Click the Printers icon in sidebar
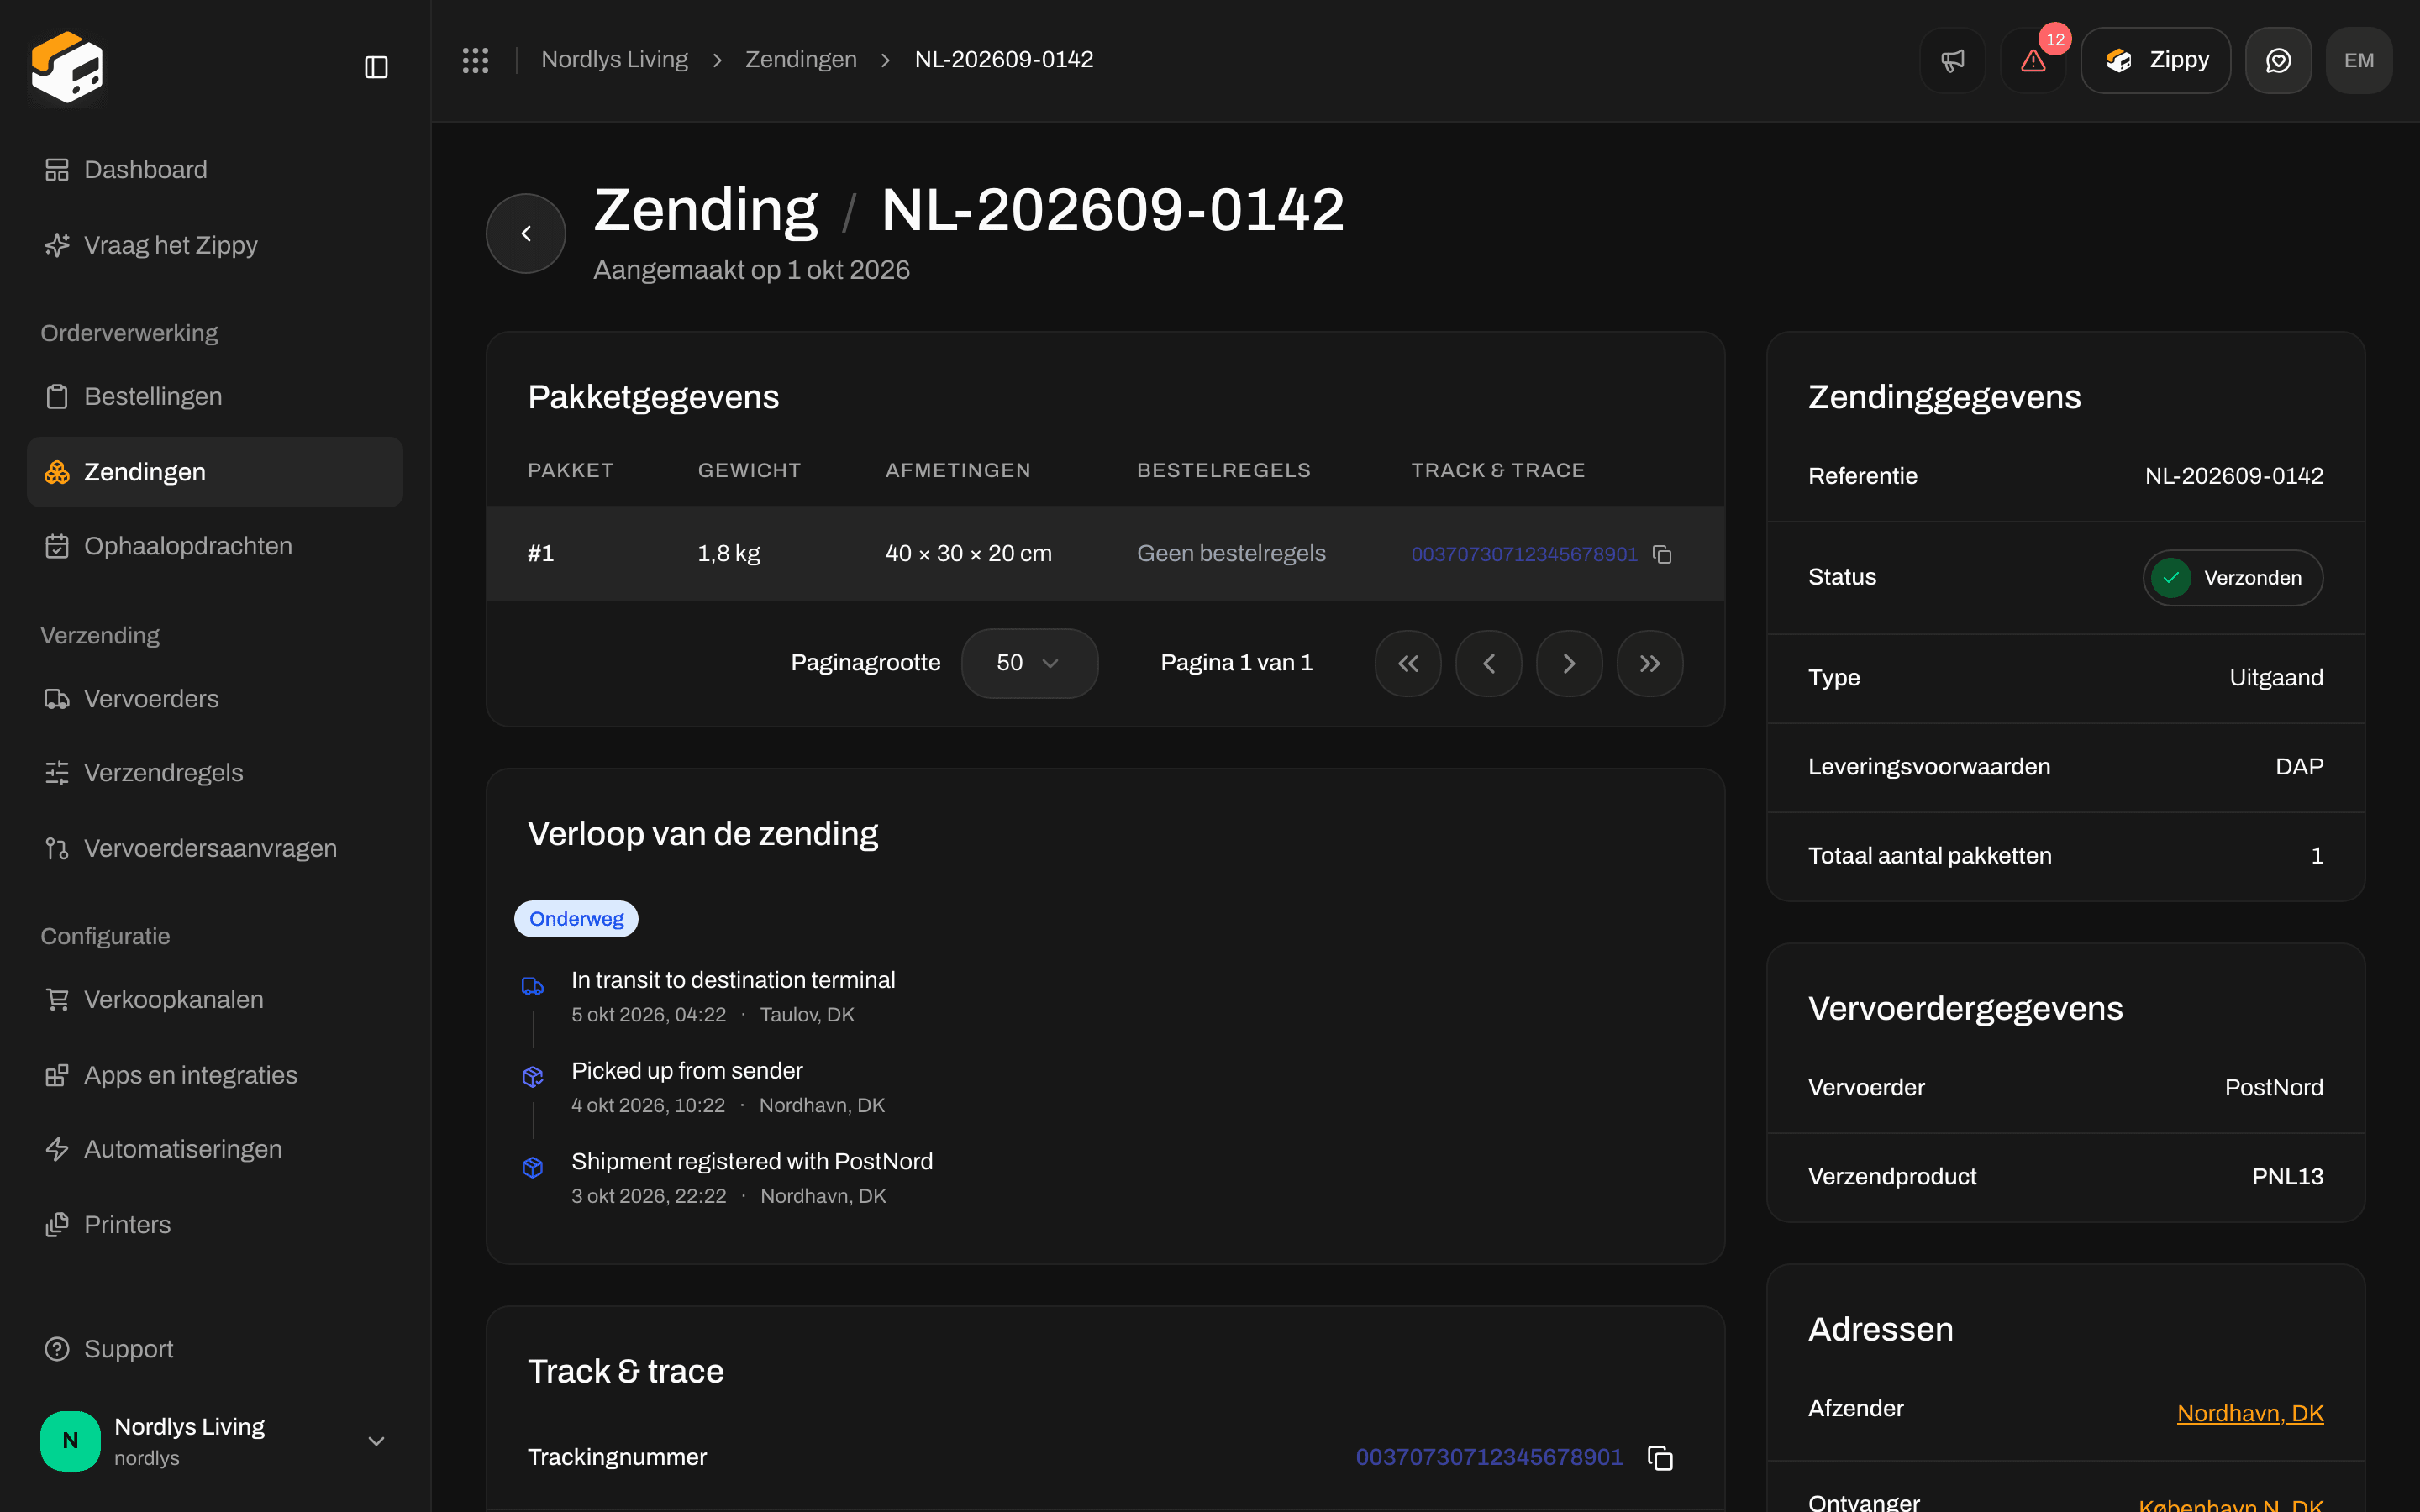 tap(57, 1225)
